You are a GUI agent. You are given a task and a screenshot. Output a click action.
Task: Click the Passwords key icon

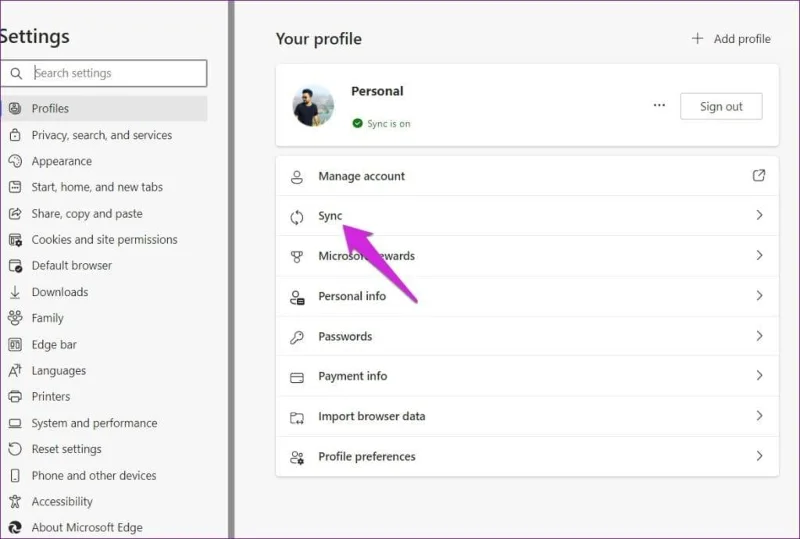coord(296,337)
